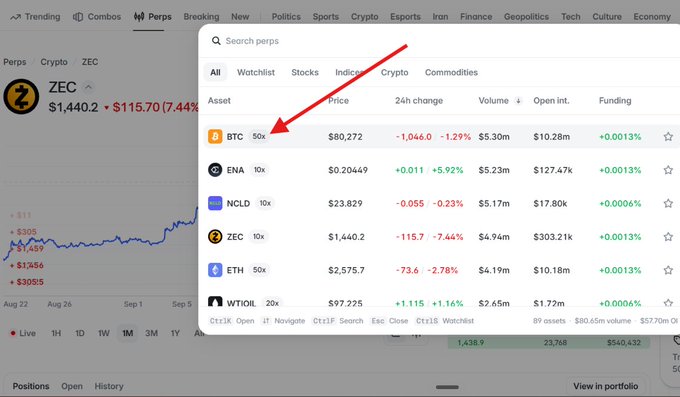This screenshot has width=680, height=397.
Task: Sort list by Price column header
Action: [338, 101]
